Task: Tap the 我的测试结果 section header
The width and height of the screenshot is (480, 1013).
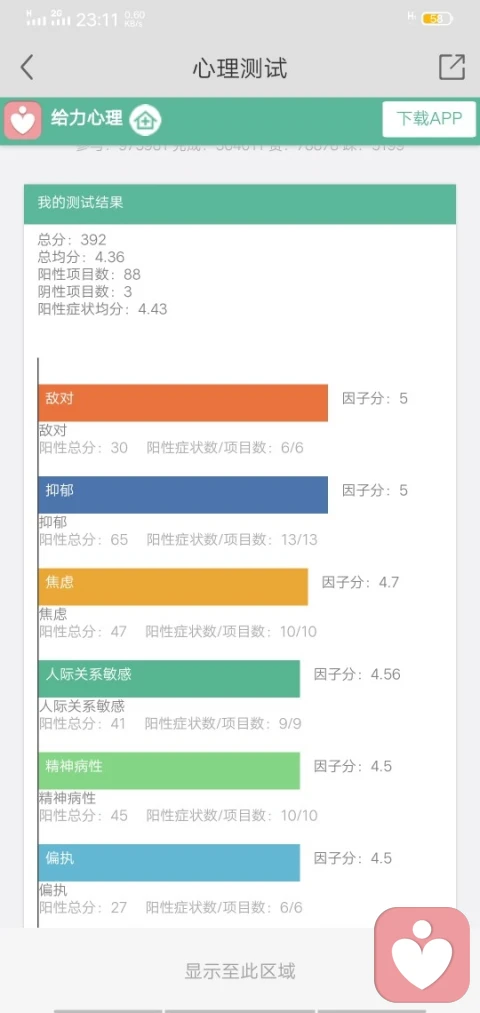Action: pyautogui.click(x=240, y=204)
